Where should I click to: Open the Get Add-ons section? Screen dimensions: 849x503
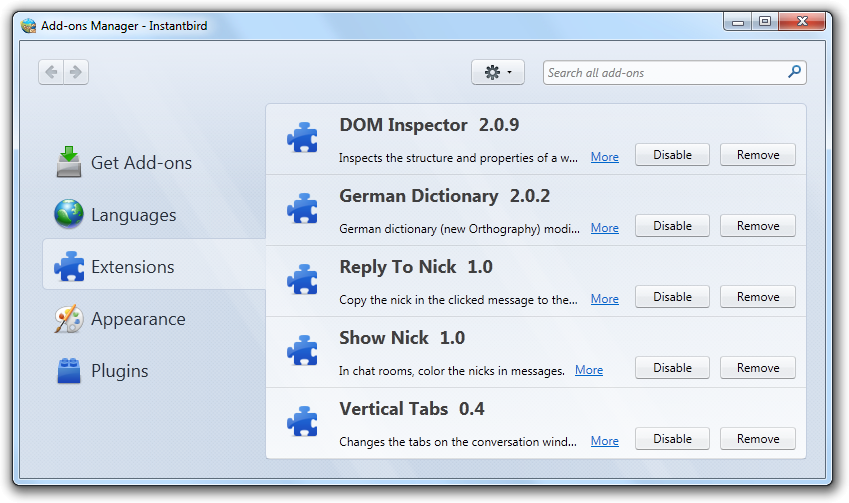(x=141, y=163)
